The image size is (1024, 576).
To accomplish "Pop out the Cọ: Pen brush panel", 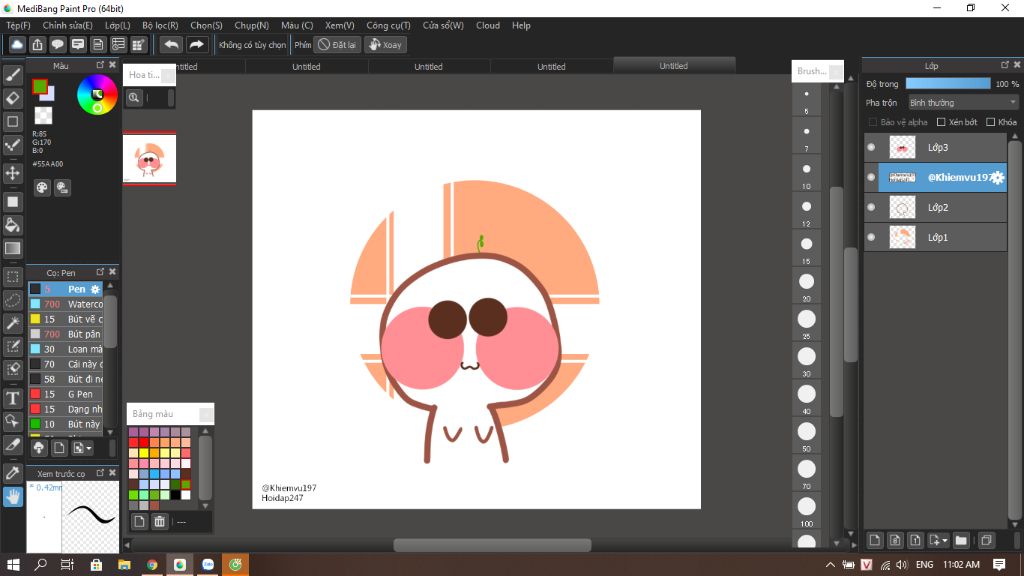I will click(100, 272).
